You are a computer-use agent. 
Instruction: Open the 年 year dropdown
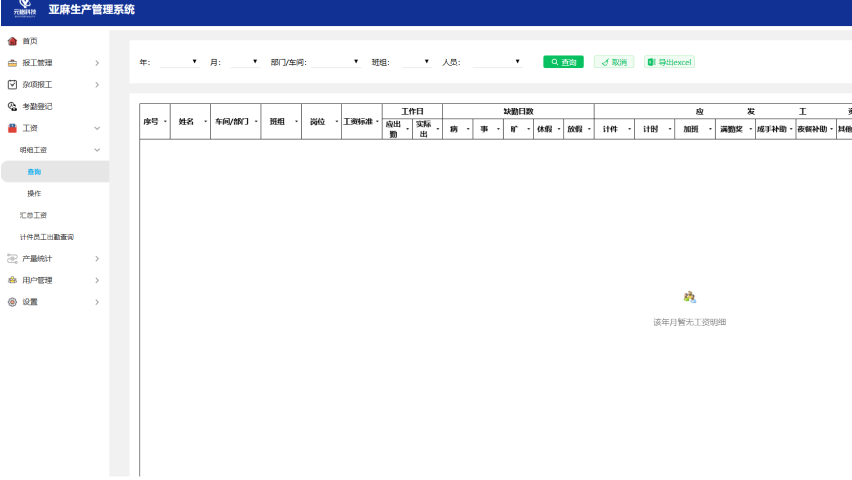coord(180,62)
